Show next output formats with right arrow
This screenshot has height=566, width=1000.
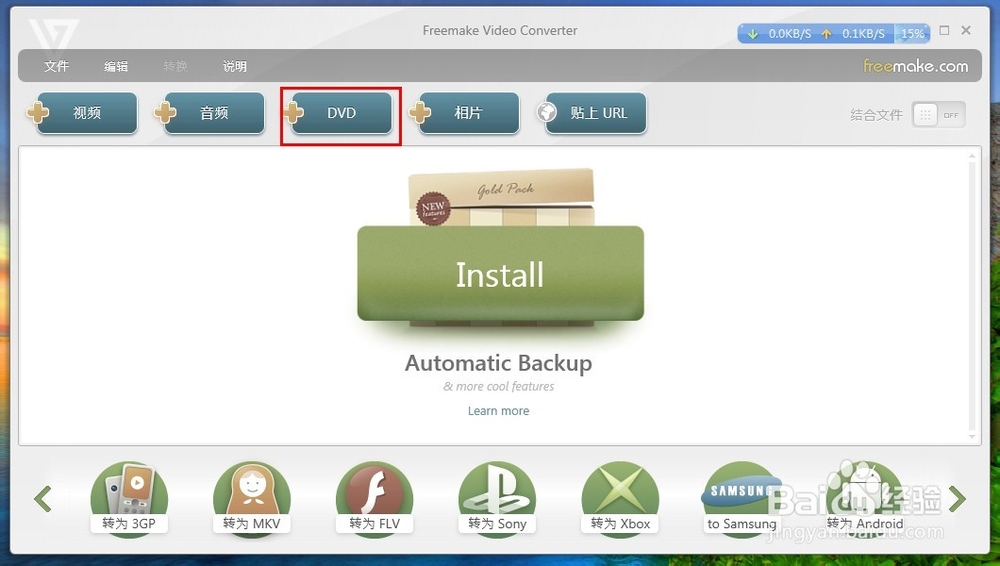[957, 498]
